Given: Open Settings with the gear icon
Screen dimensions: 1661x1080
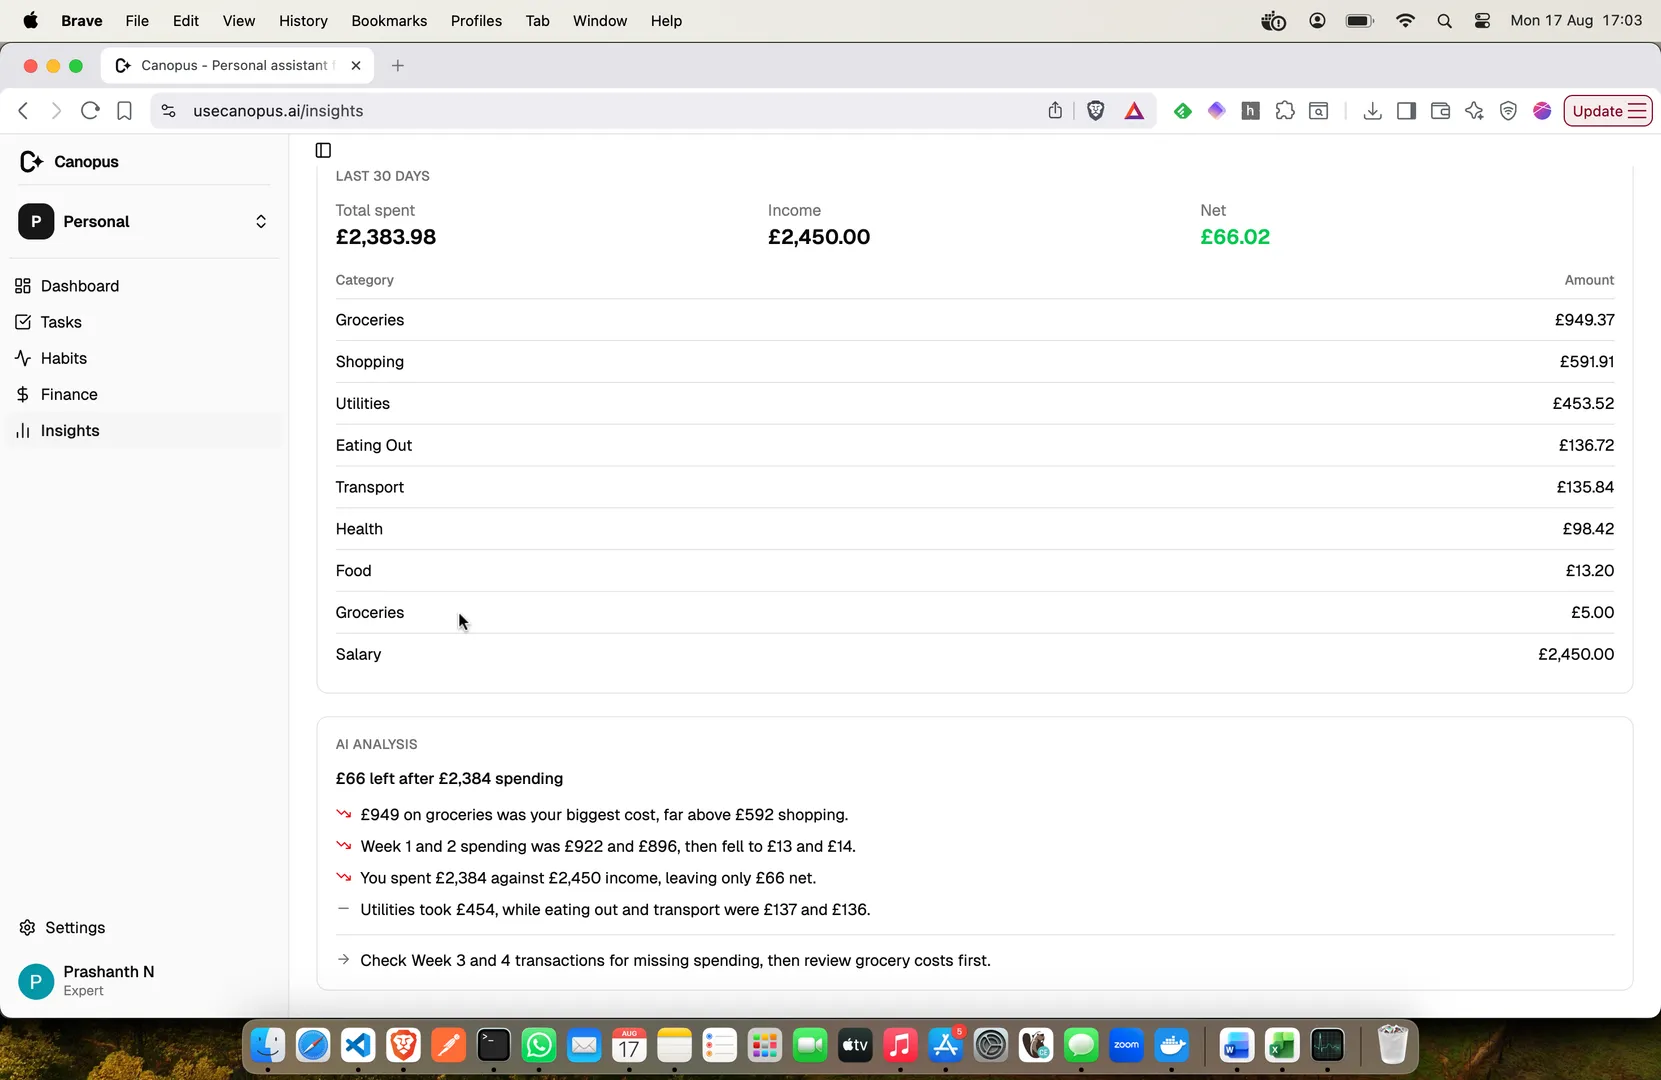Looking at the screenshot, I should click(x=62, y=927).
